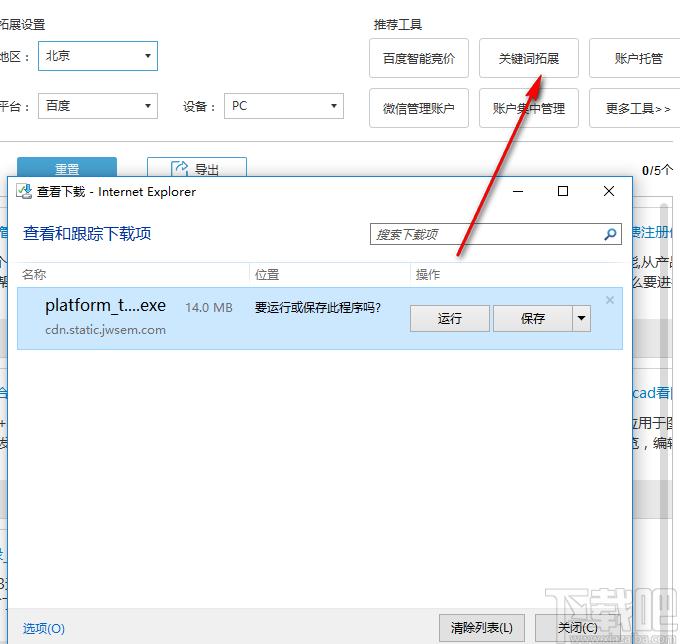Click the cdn.static.jwsem.com source text
680x644 pixels.
pos(105,330)
